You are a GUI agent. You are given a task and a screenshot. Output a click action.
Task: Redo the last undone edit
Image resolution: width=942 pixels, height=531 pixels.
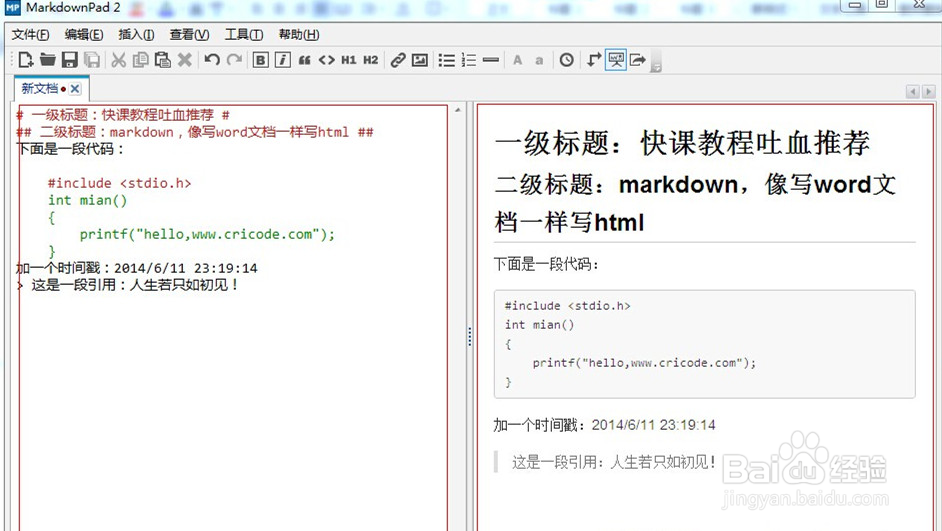click(x=234, y=59)
